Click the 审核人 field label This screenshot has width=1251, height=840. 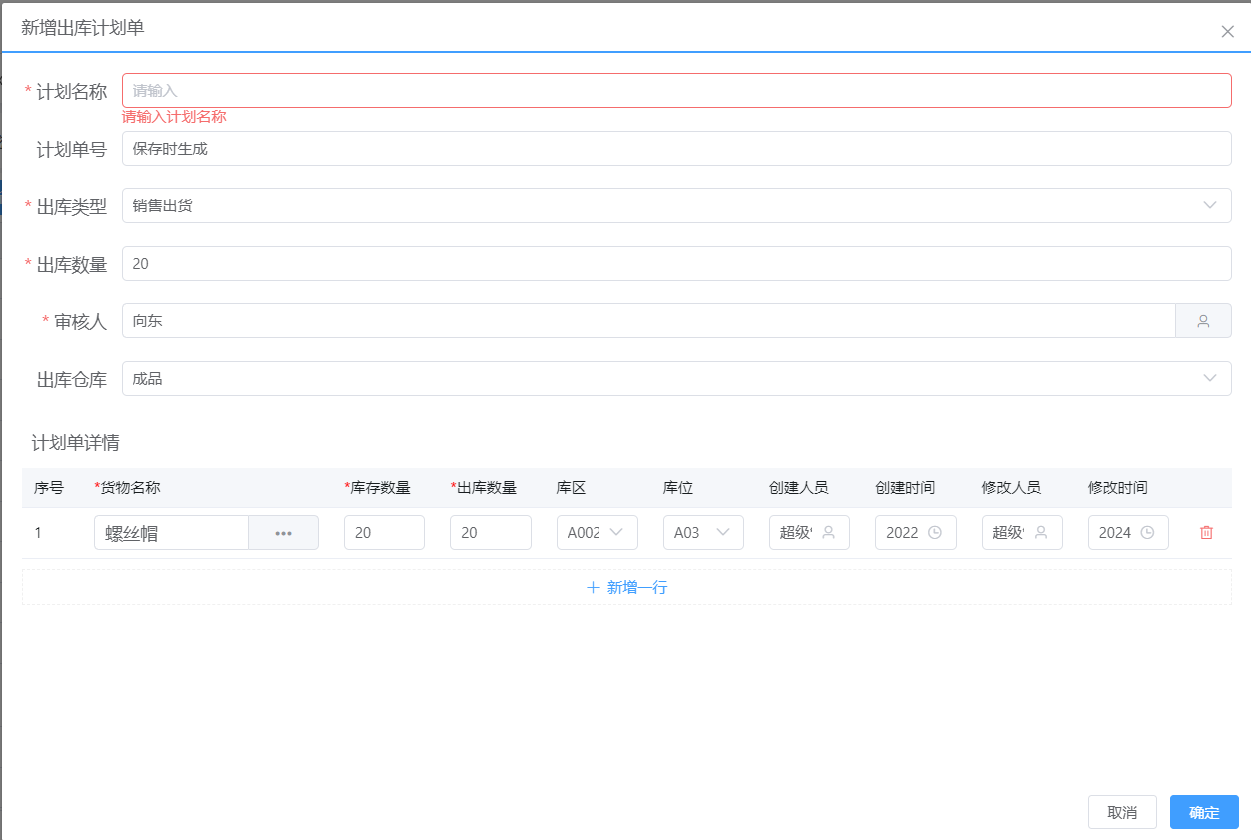coord(80,321)
